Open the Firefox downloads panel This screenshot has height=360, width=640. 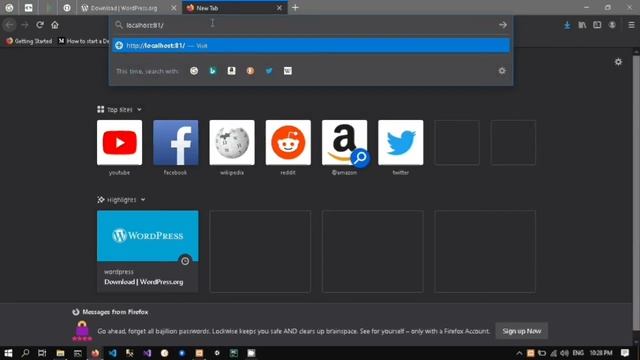567,25
